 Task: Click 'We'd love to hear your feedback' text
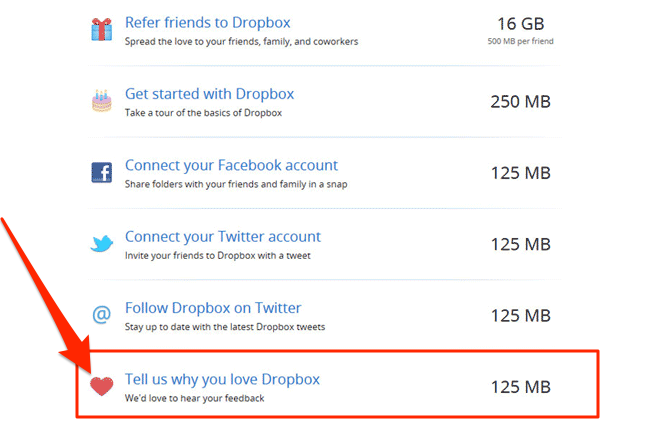pyautogui.click(x=194, y=398)
